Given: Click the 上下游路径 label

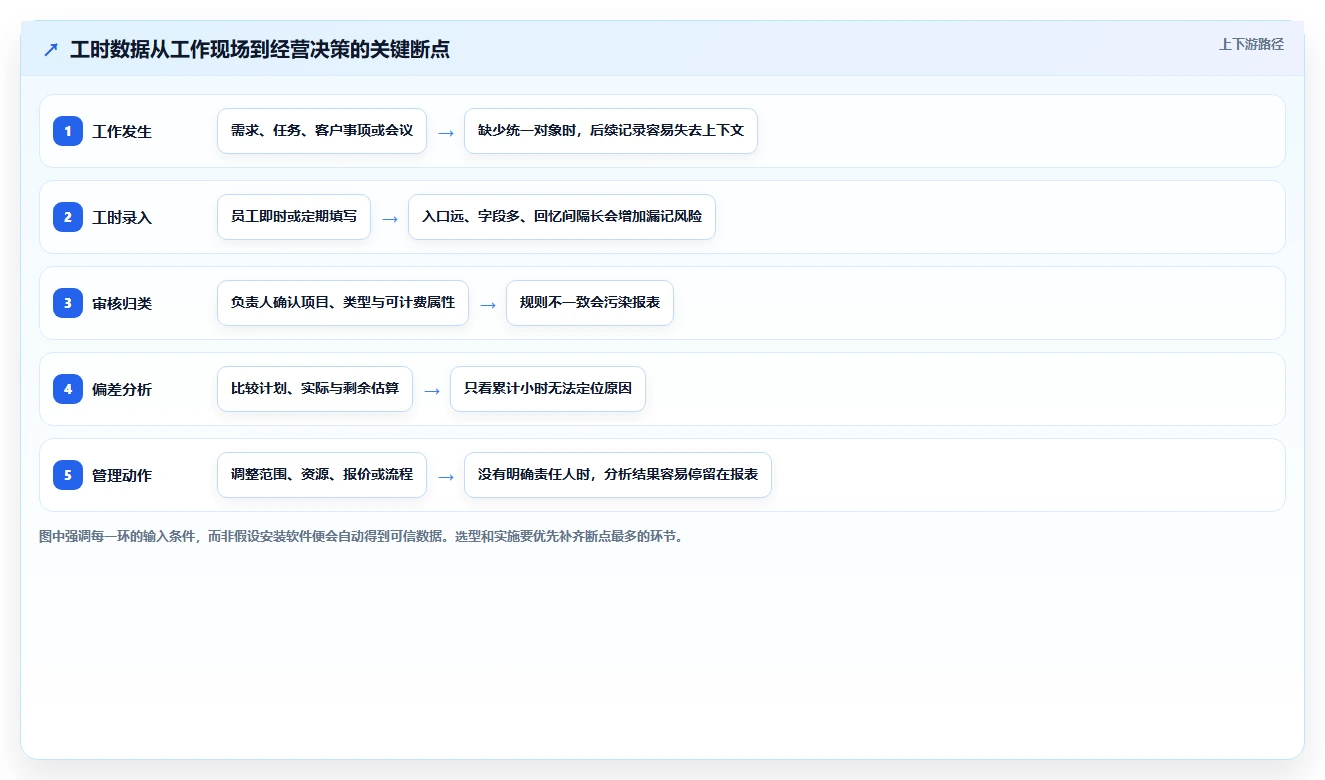Looking at the screenshot, I should [x=1251, y=45].
